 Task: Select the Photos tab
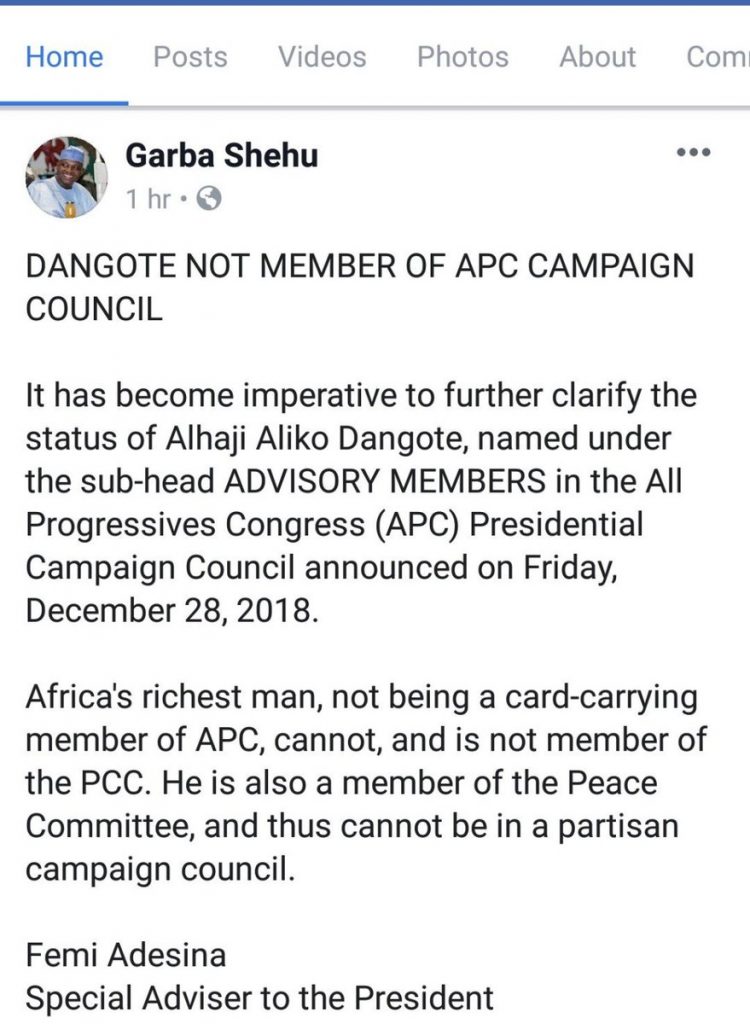click(x=462, y=57)
